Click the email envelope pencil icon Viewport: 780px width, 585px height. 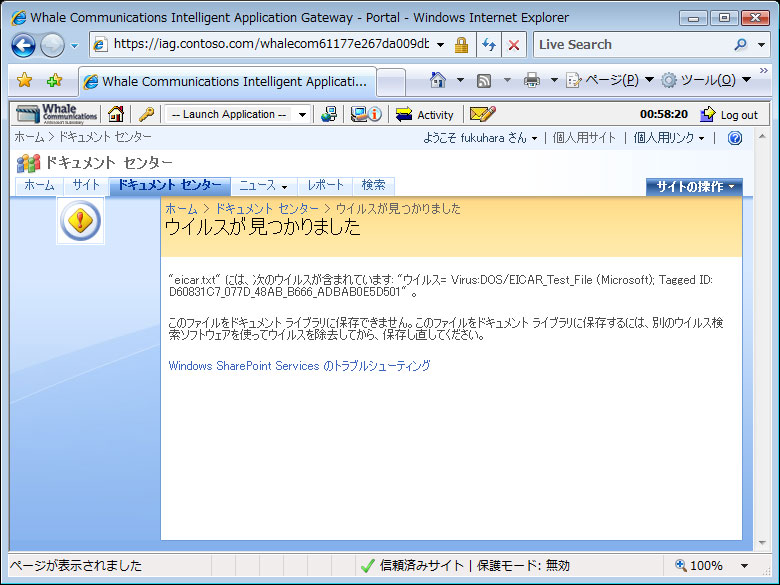pos(482,114)
